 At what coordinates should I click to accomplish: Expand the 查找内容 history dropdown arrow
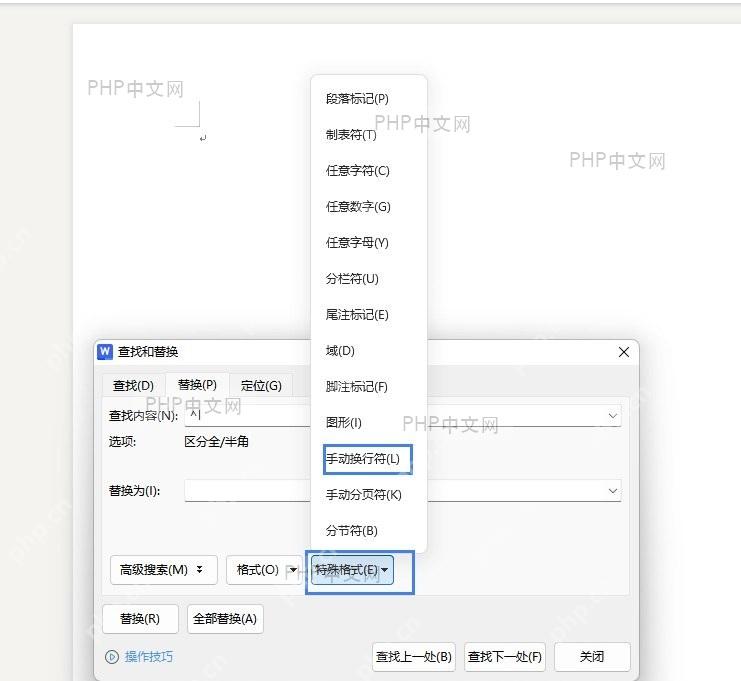[x=612, y=416]
